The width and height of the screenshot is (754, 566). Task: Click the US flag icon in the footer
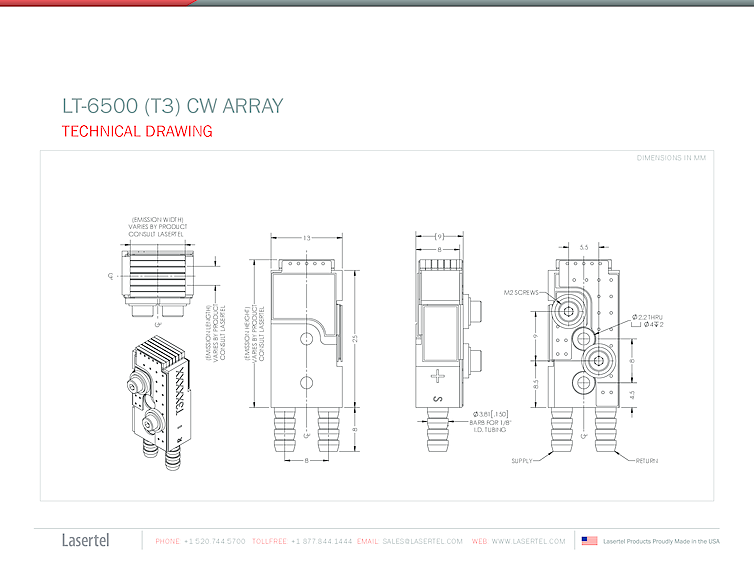coord(589,541)
